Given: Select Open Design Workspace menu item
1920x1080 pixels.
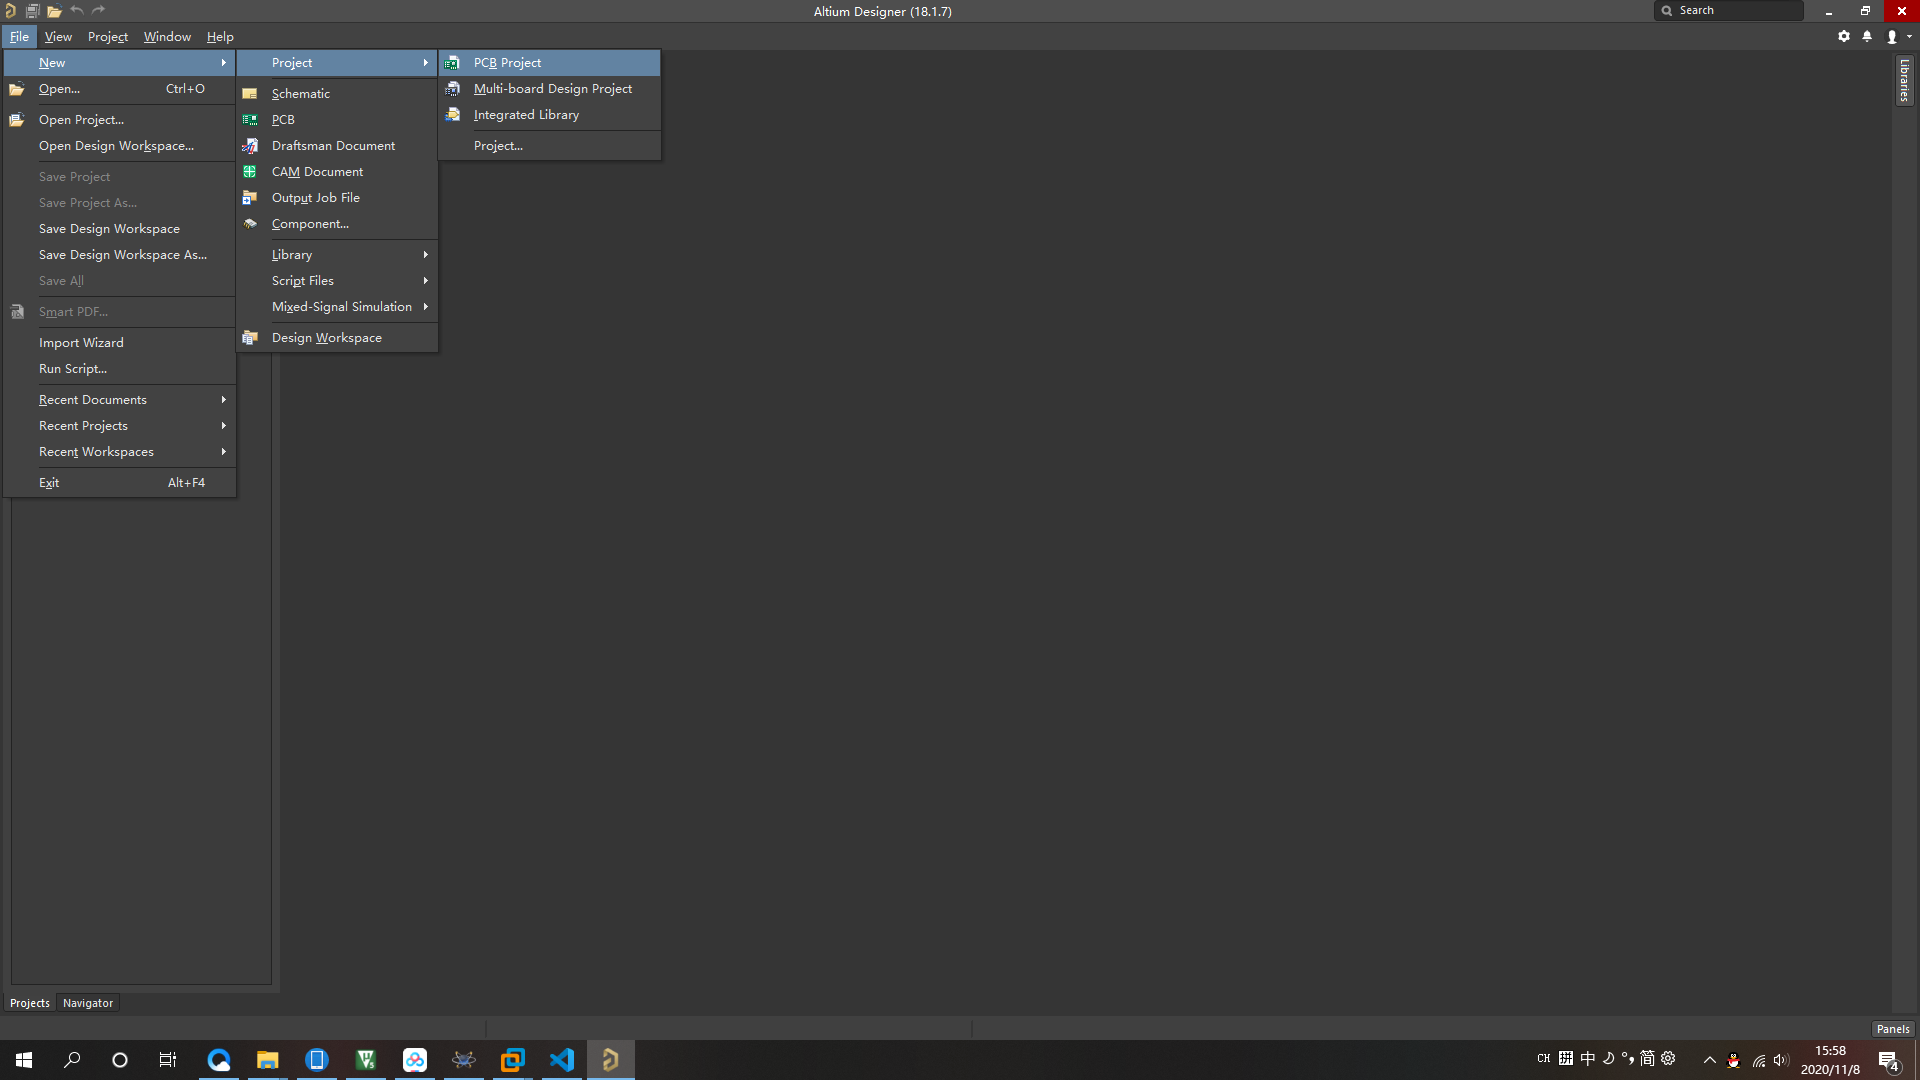Looking at the screenshot, I should (x=120, y=146).
